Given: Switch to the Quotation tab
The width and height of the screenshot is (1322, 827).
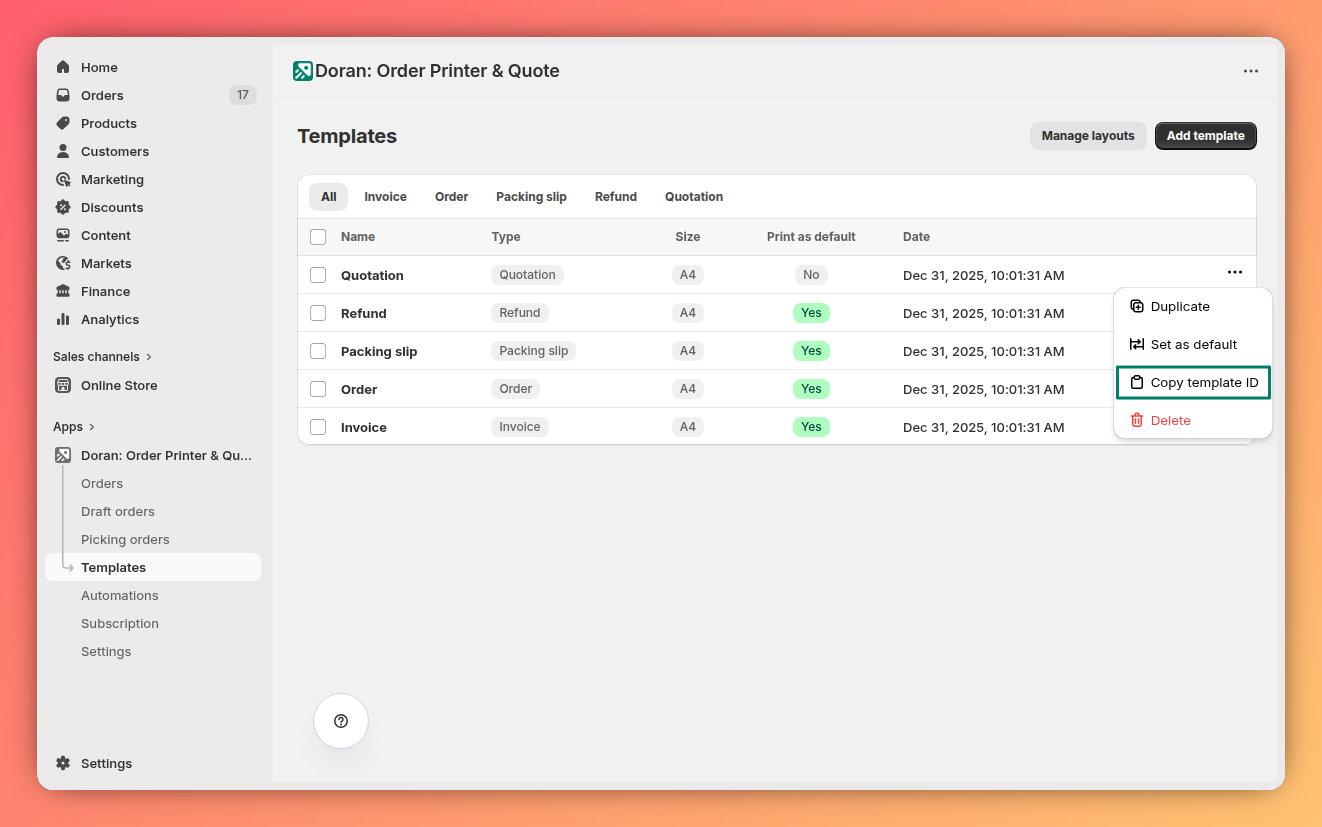Looking at the screenshot, I should (694, 197).
